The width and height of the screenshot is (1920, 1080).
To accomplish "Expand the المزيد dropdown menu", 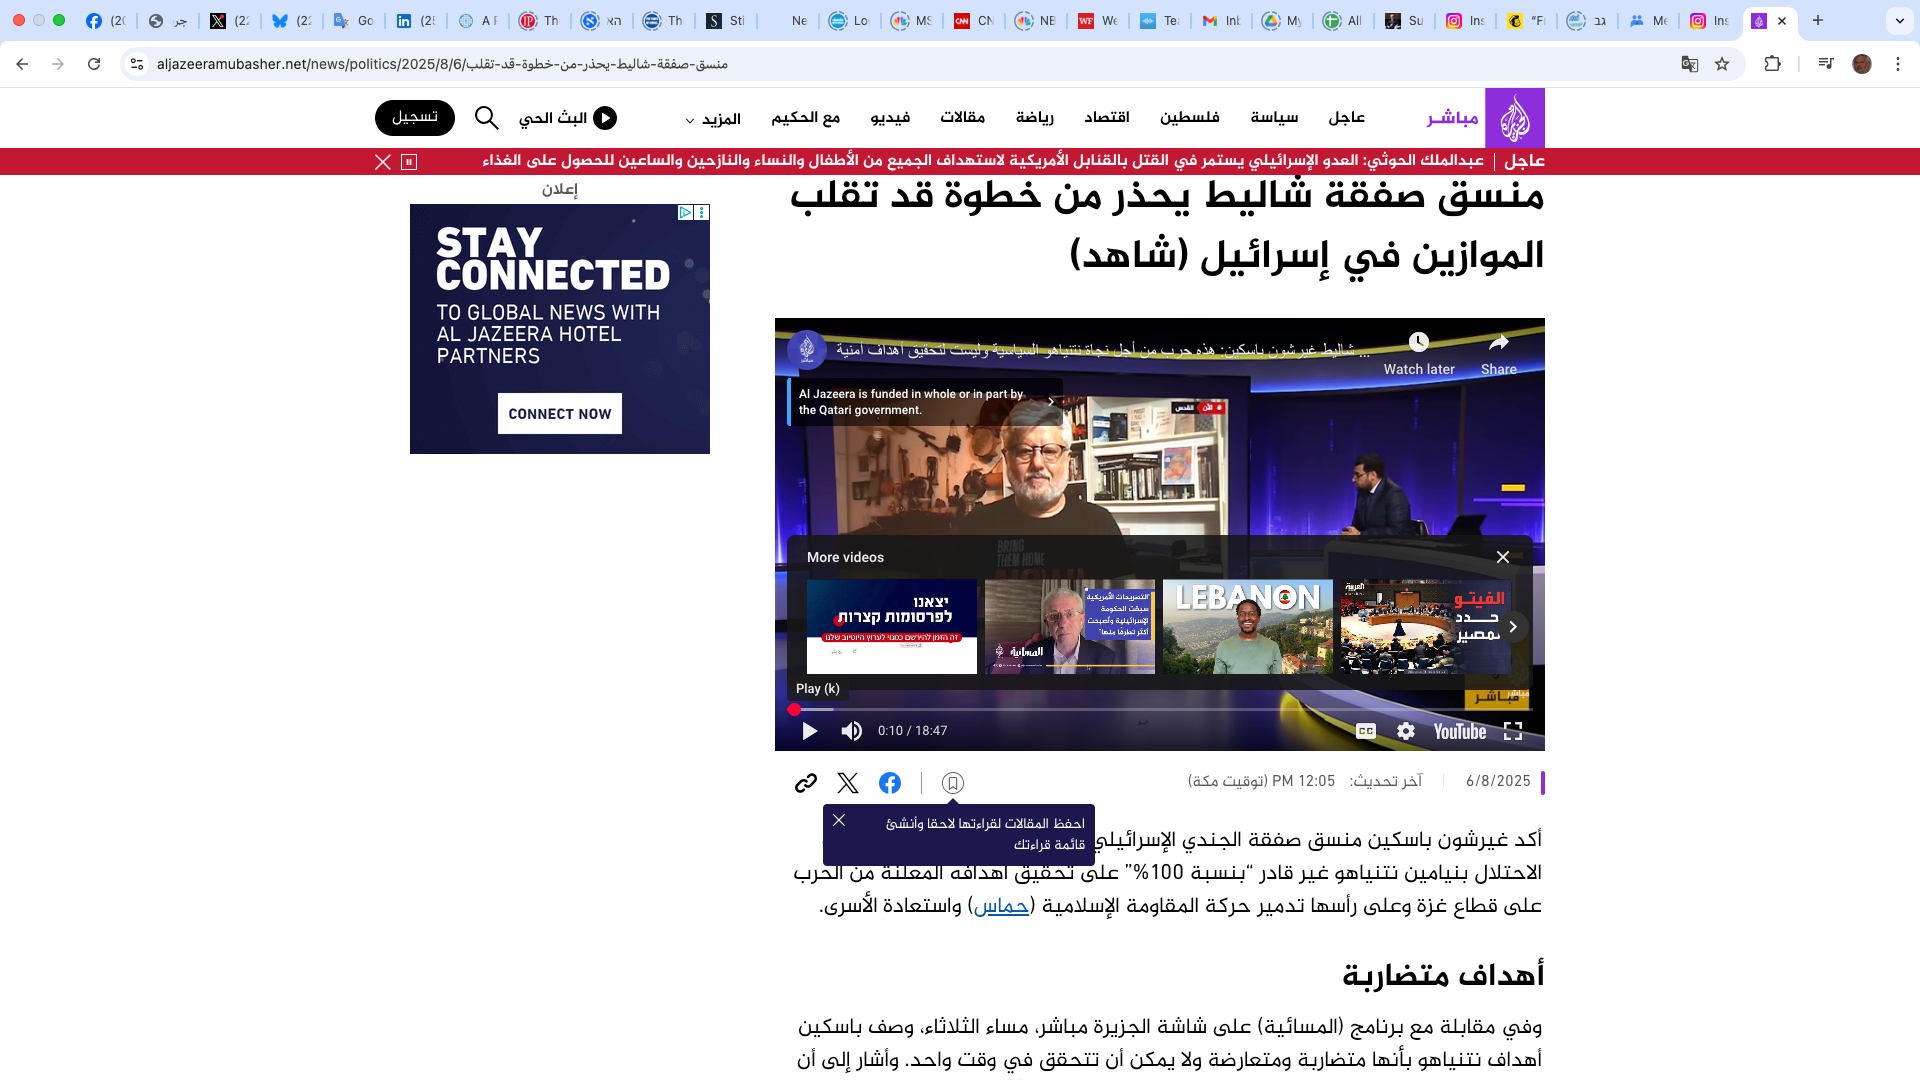I will tap(713, 119).
